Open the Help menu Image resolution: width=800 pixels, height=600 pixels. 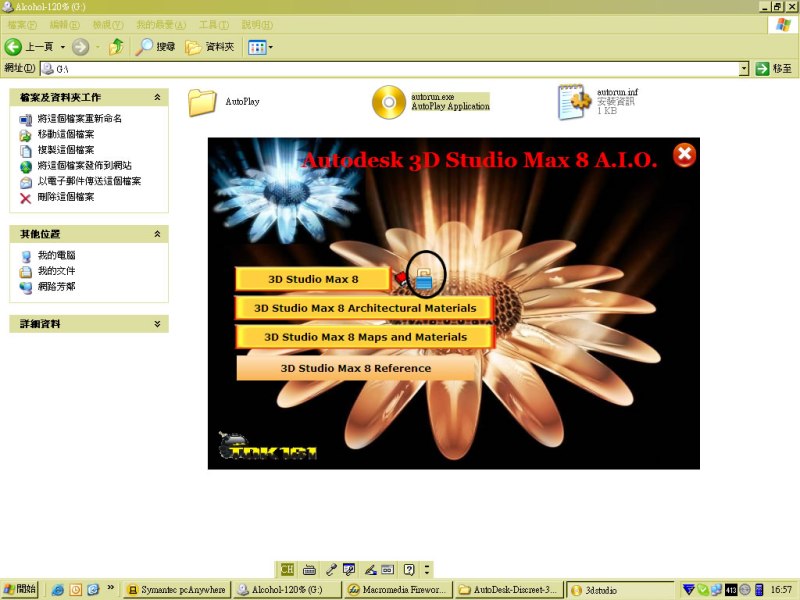click(257, 24)
